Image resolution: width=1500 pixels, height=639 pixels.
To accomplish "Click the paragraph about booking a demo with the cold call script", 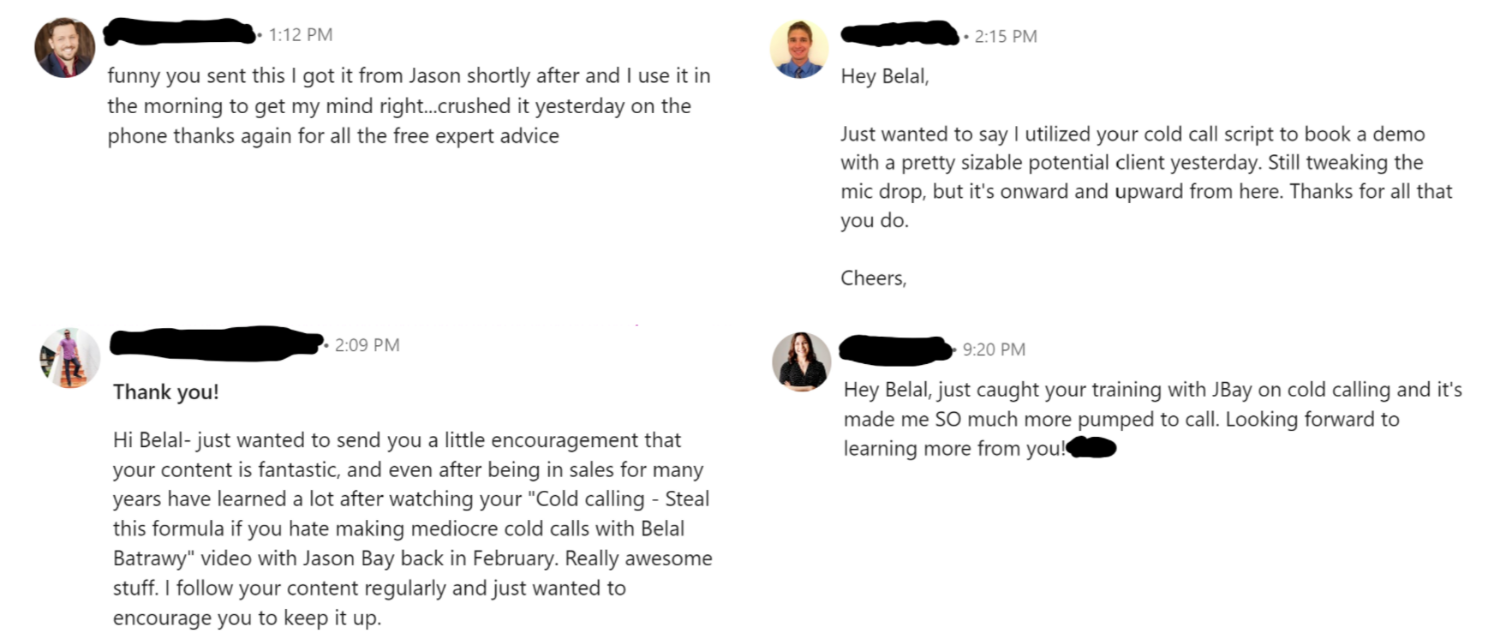I will tap(1146, 177).
